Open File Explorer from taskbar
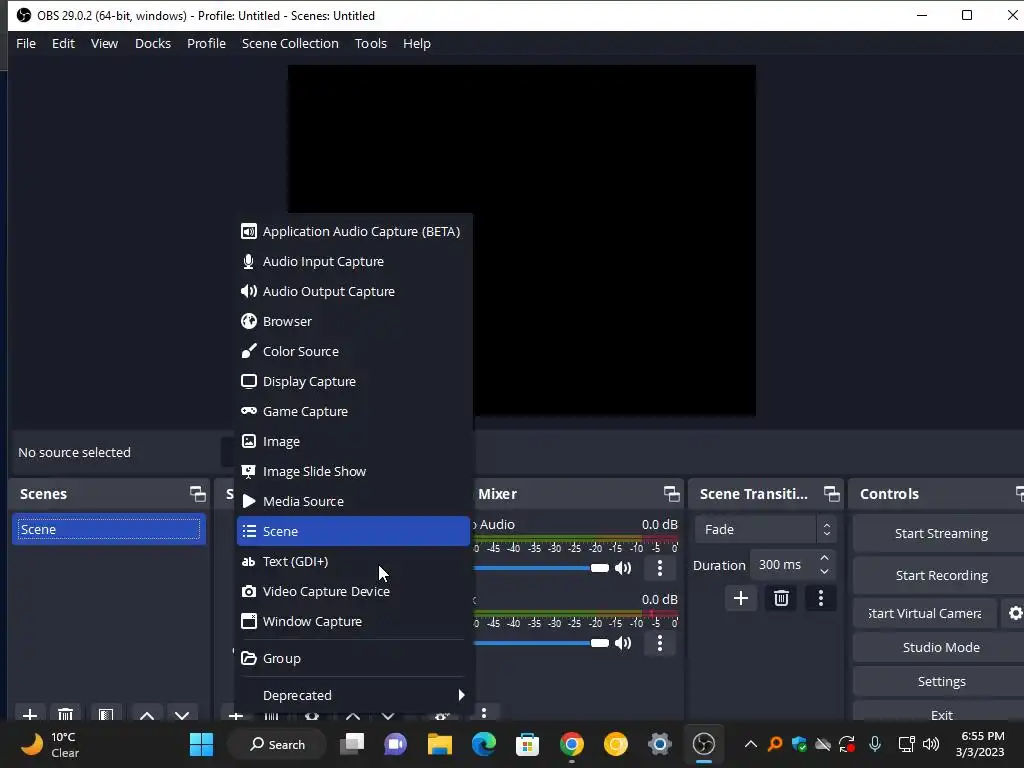This screenshot has height=768, width=1024. click(x=440, y=744)
